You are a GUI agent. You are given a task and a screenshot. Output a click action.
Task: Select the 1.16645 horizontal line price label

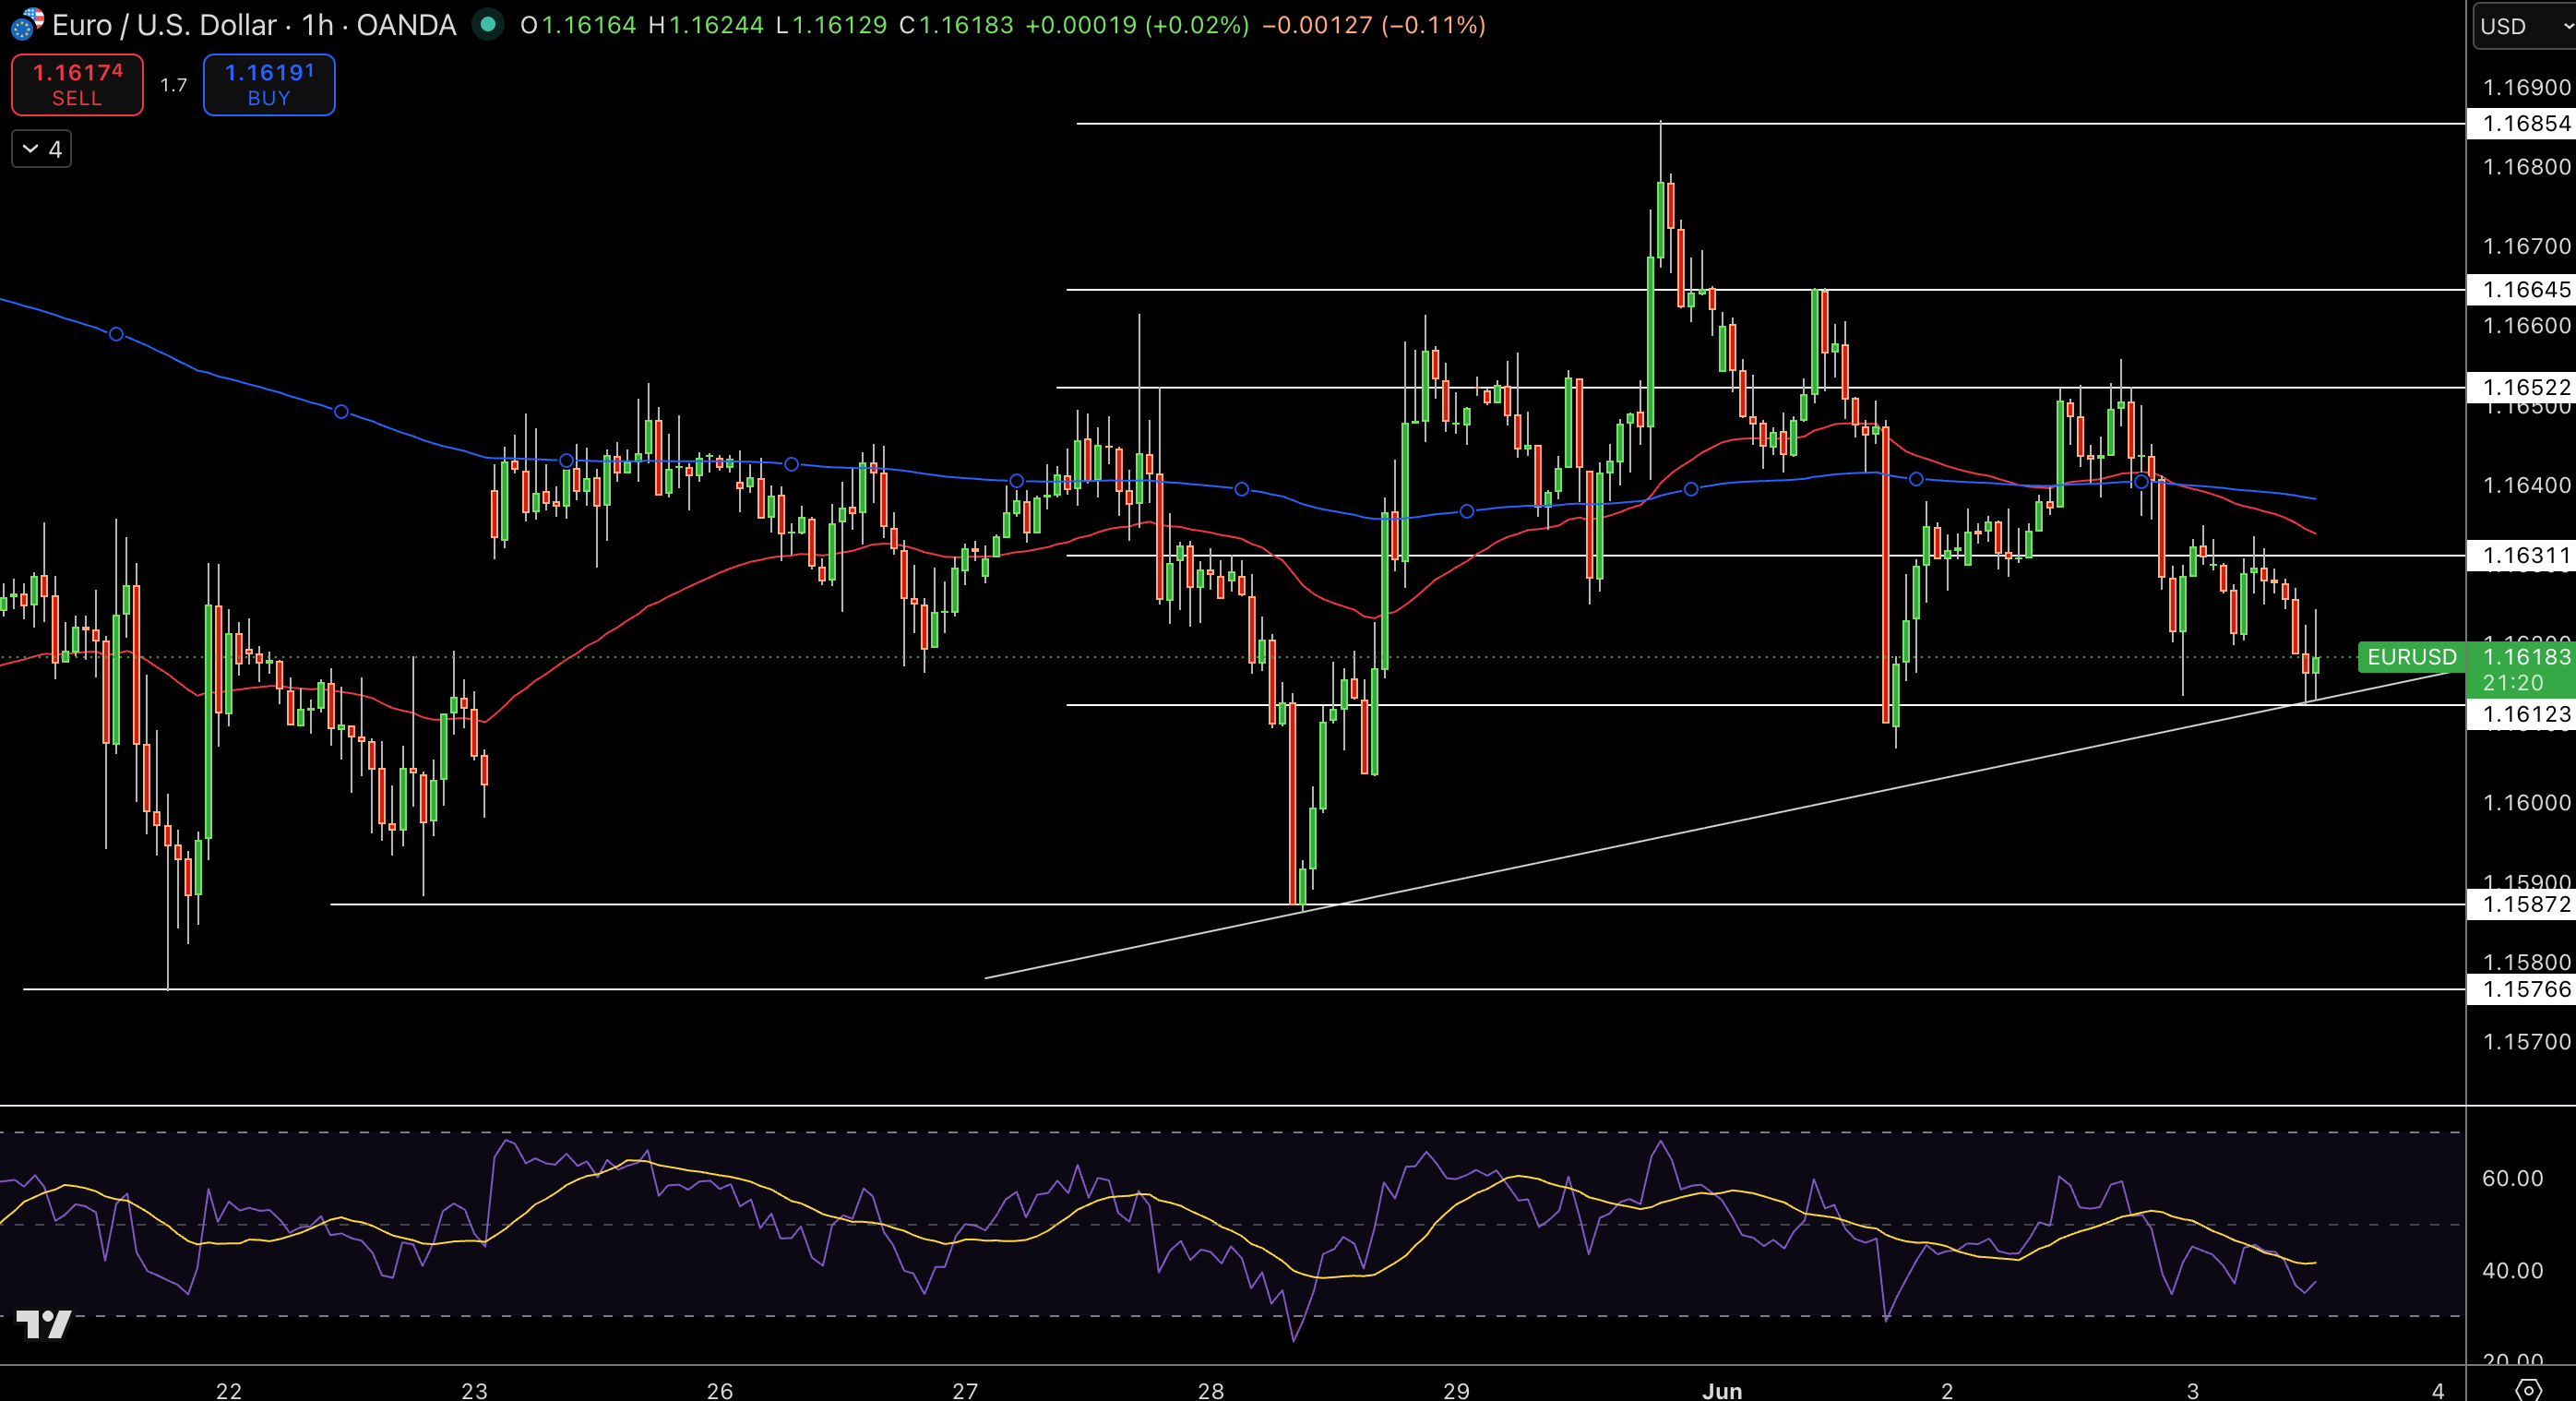(x=2521, y=290)
